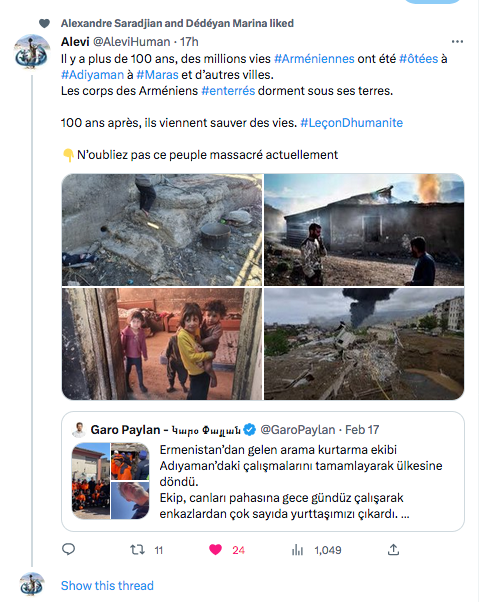Open the three-dot more options menu

(x=457, y=41)
